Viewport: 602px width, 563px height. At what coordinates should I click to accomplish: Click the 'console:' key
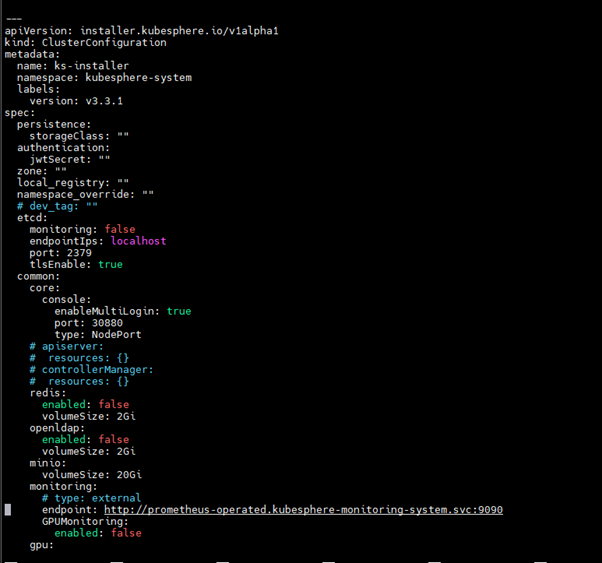click(66, 300)
